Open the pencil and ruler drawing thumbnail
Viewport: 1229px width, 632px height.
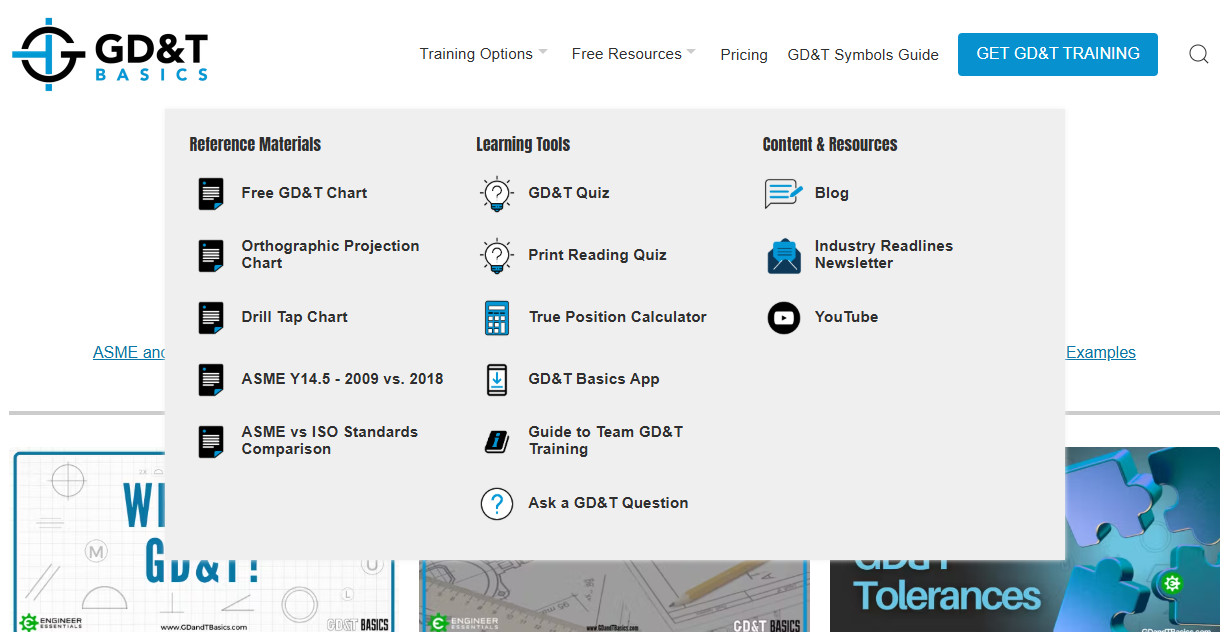click(614, 596)
